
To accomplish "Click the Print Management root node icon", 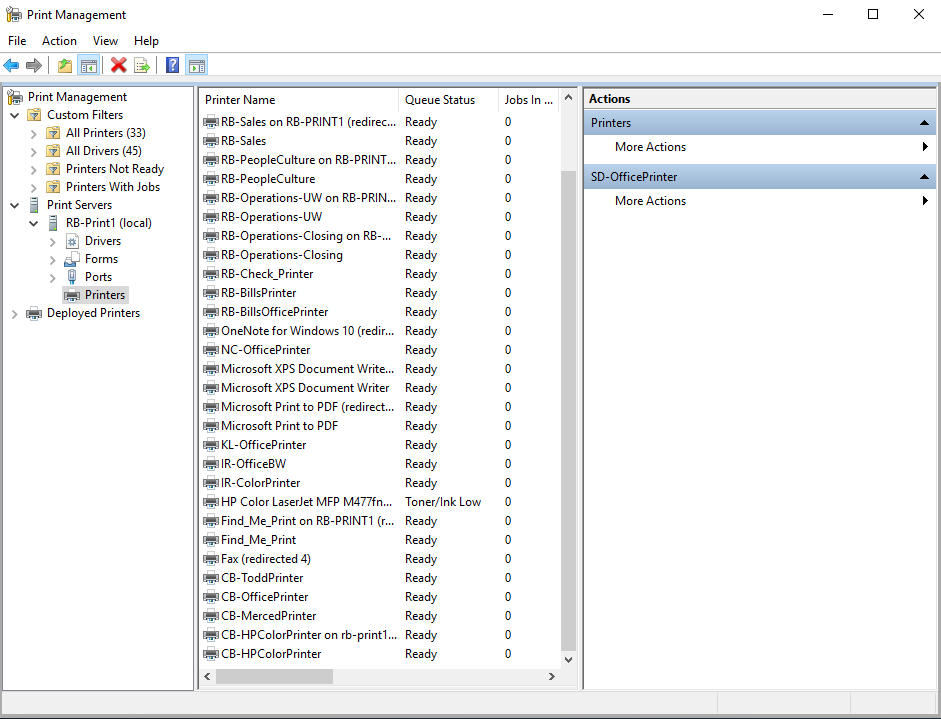I will 14,97.
